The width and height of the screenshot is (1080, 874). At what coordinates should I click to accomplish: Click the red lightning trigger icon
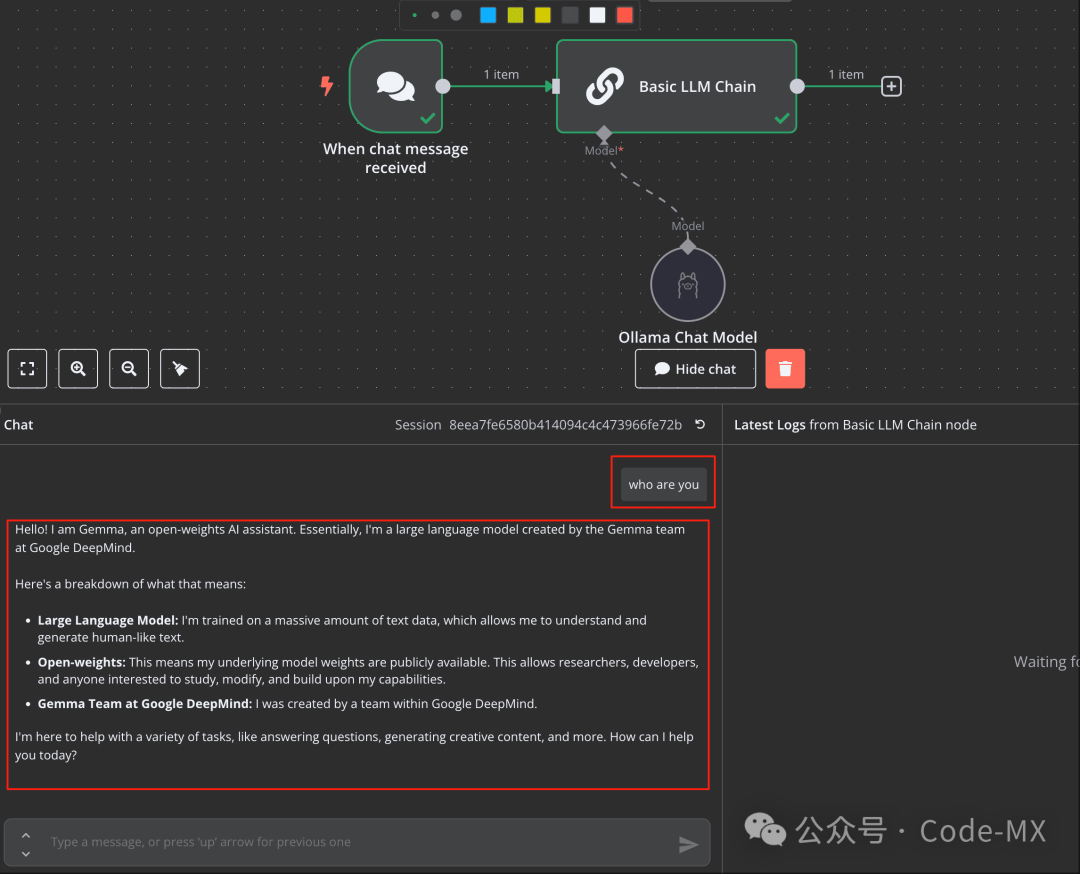[326, 86]
